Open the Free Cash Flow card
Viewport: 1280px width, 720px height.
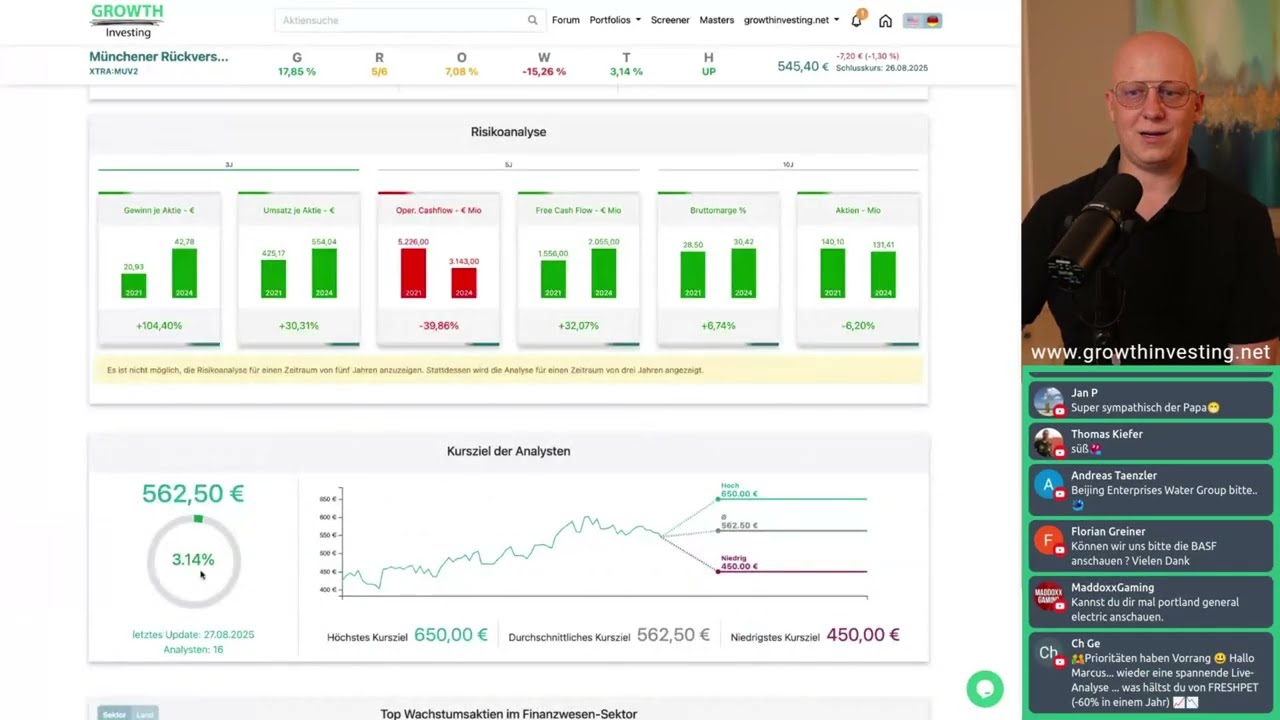pos(578,269)
